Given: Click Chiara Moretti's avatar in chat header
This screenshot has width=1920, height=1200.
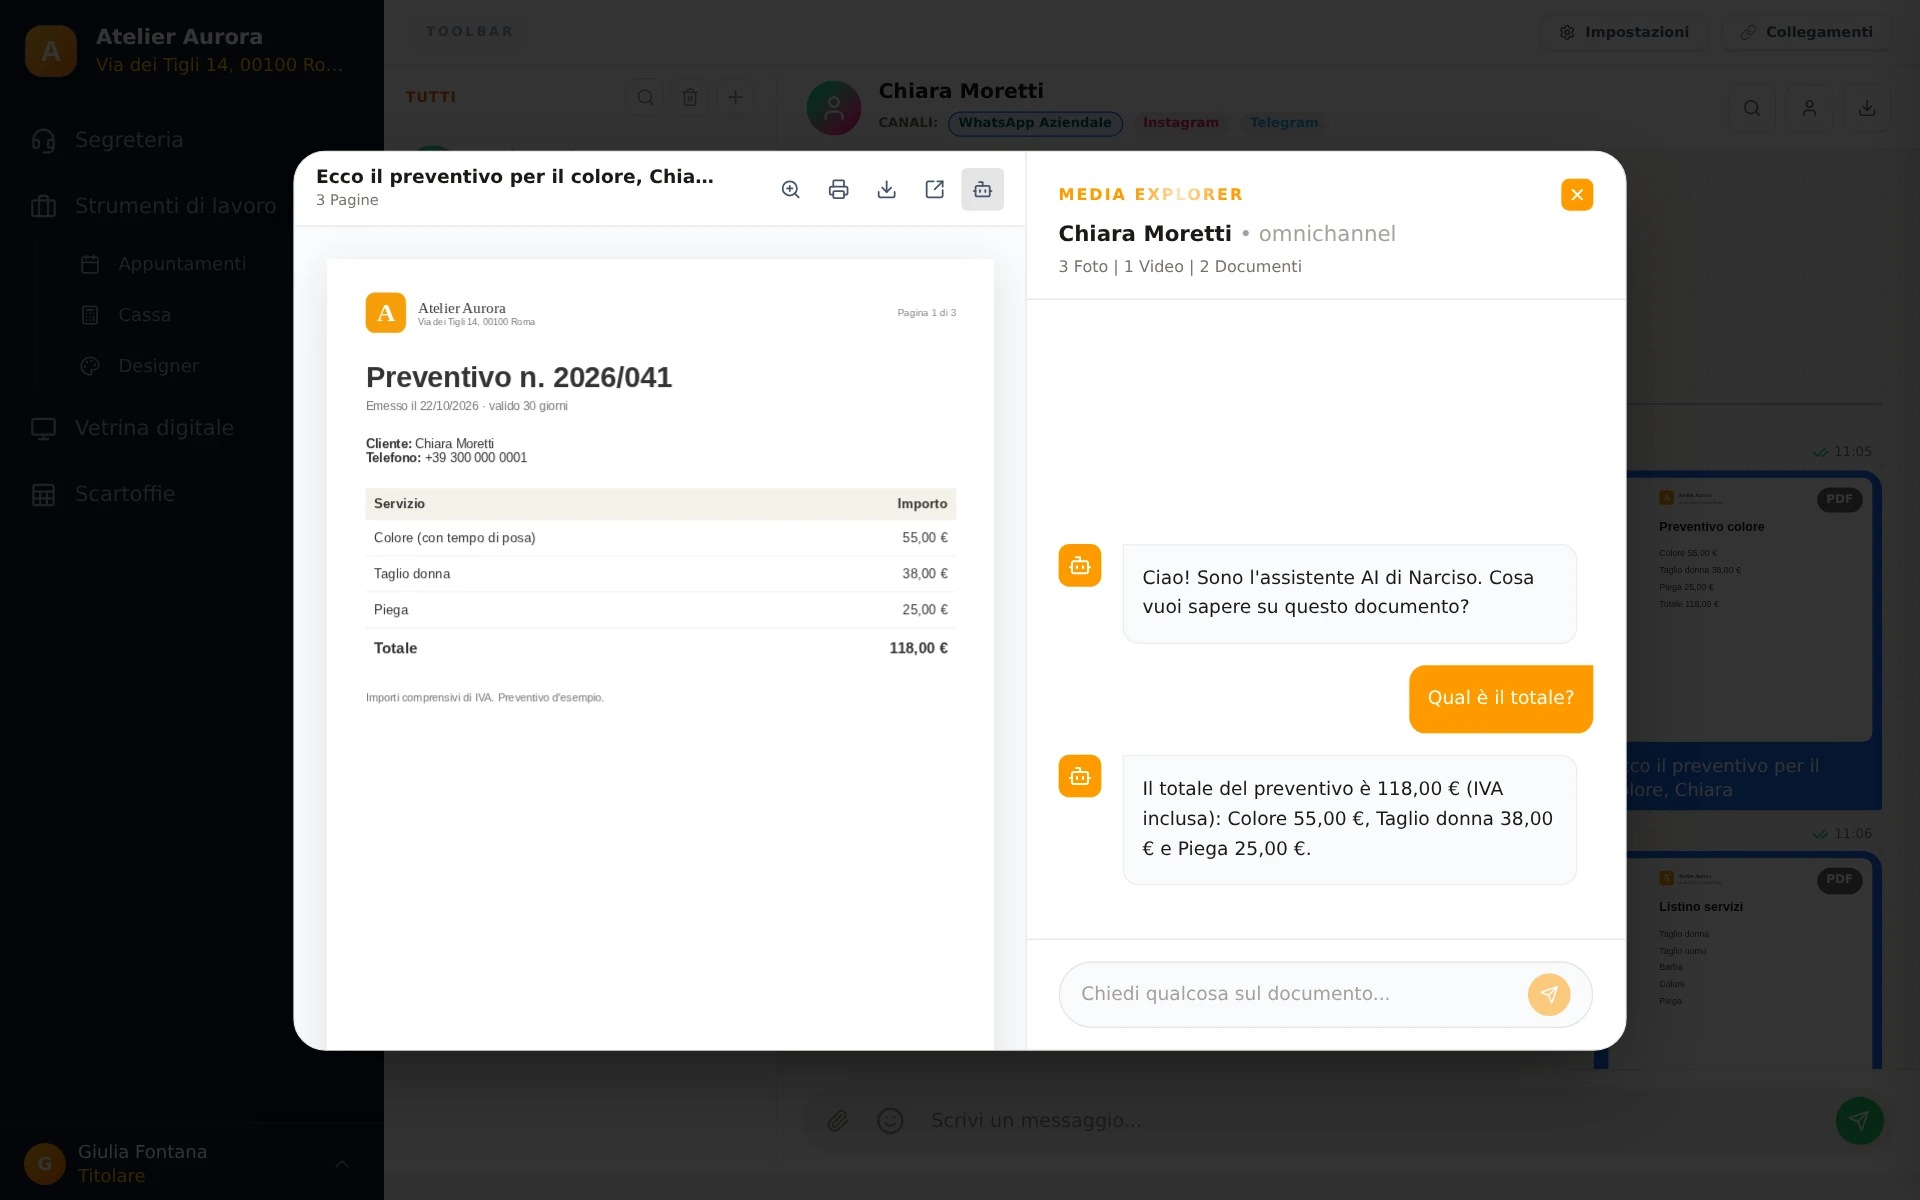Looking at the screenshot, I should pos(834,108).
